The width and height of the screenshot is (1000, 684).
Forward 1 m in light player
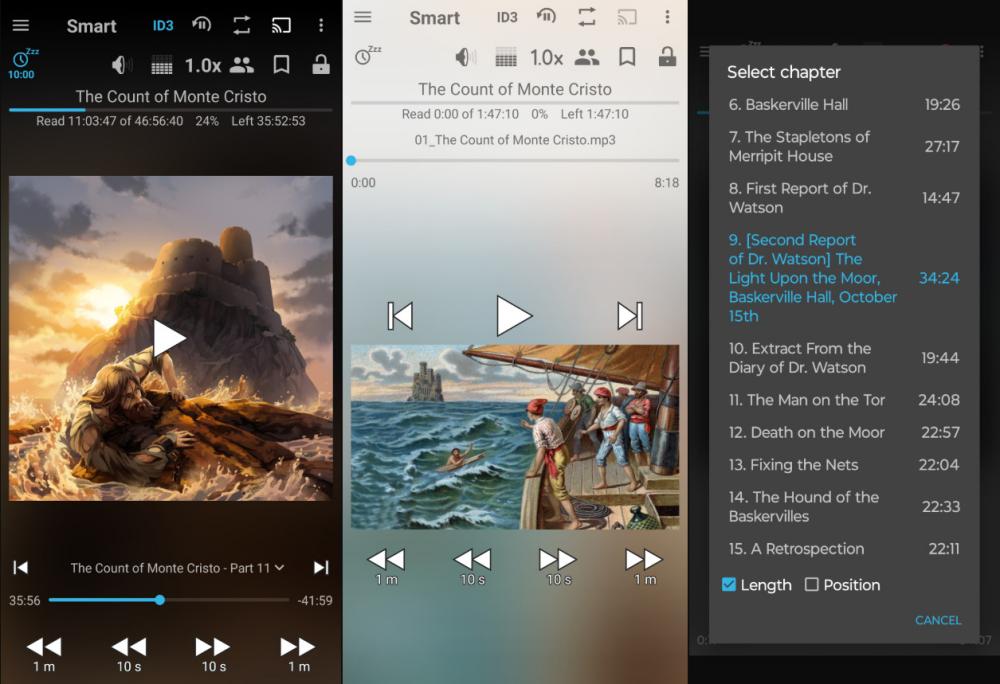644,567
